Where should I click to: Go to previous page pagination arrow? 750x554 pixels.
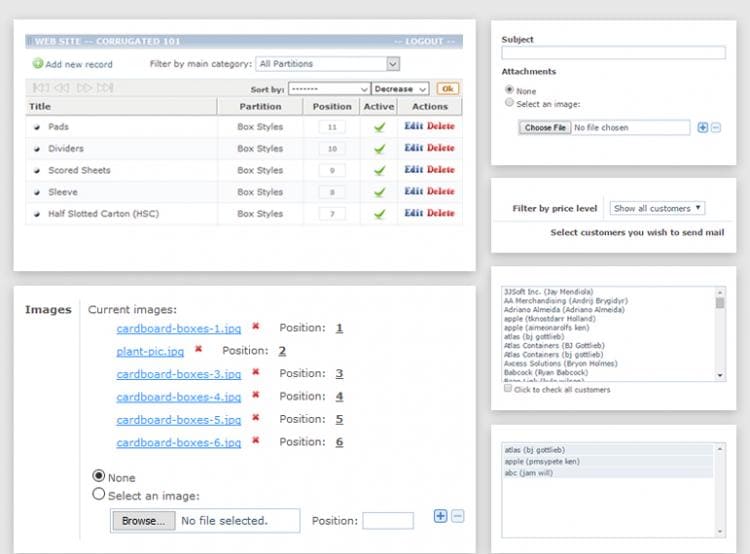[x=62, y=88]
